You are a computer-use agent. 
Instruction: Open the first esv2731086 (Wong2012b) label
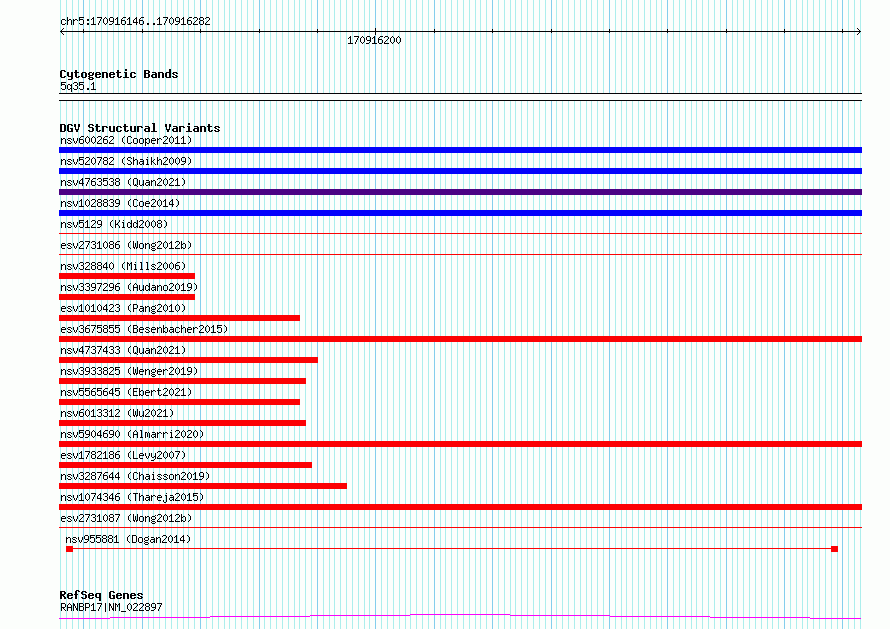pyautogui.click(x=126, y=245)
